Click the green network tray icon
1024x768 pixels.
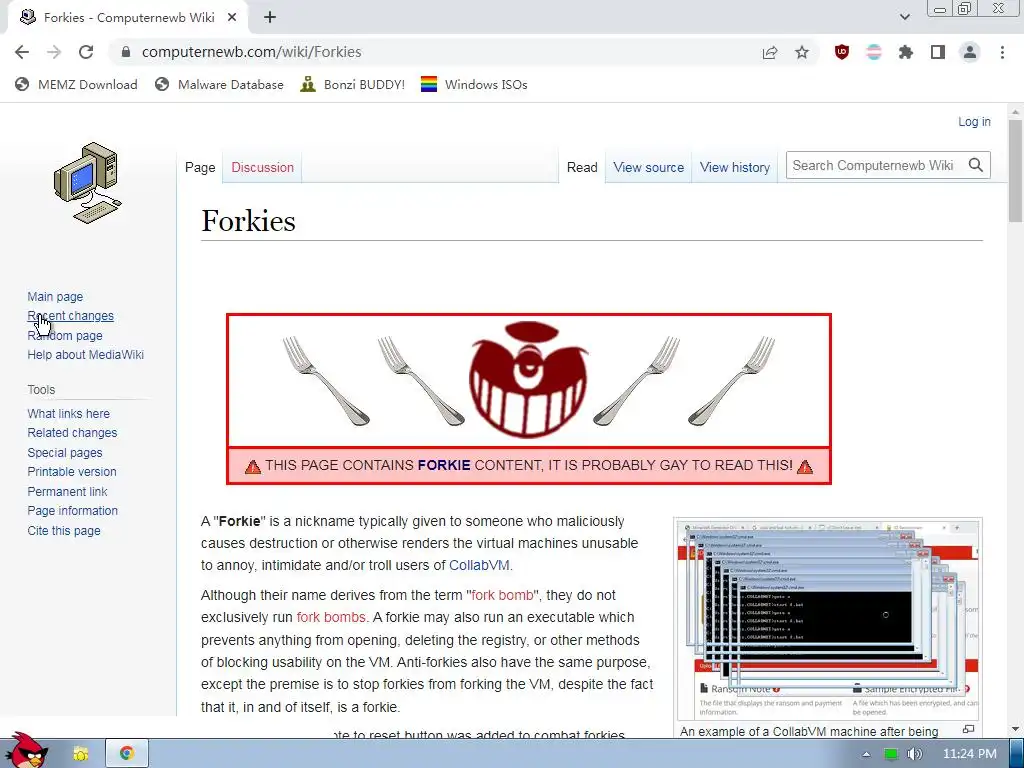(x=891, y=754)
